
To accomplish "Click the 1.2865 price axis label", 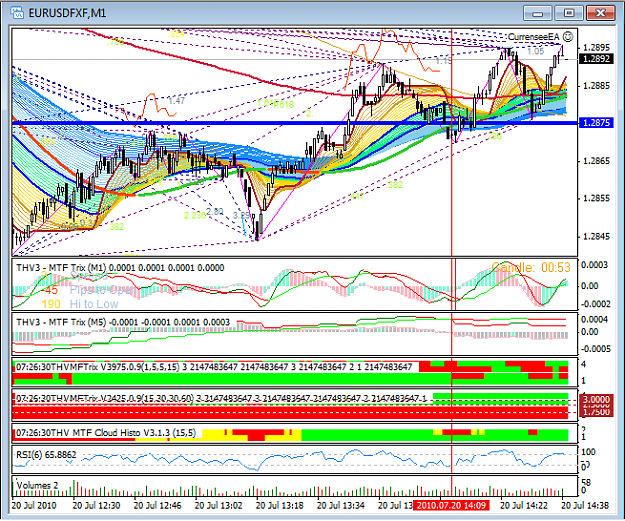I will tap(596, 161).
